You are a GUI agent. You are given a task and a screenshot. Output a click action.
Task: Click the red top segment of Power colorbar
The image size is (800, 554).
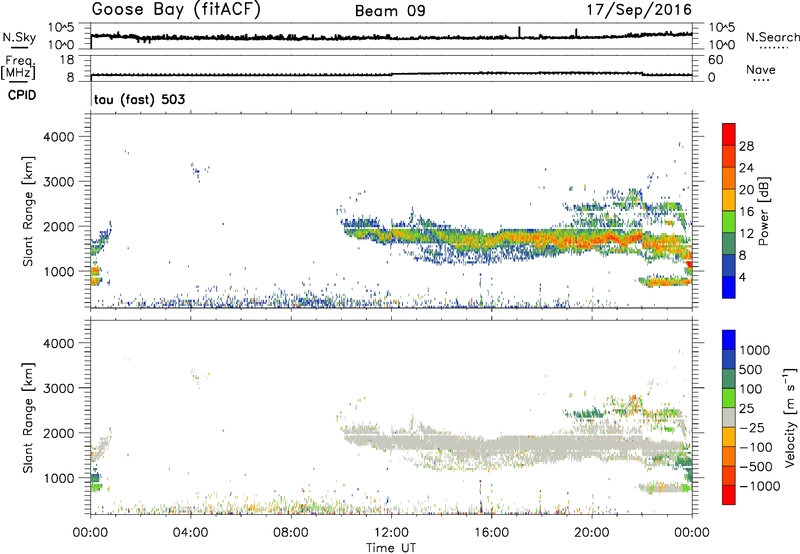coord(729,134)
